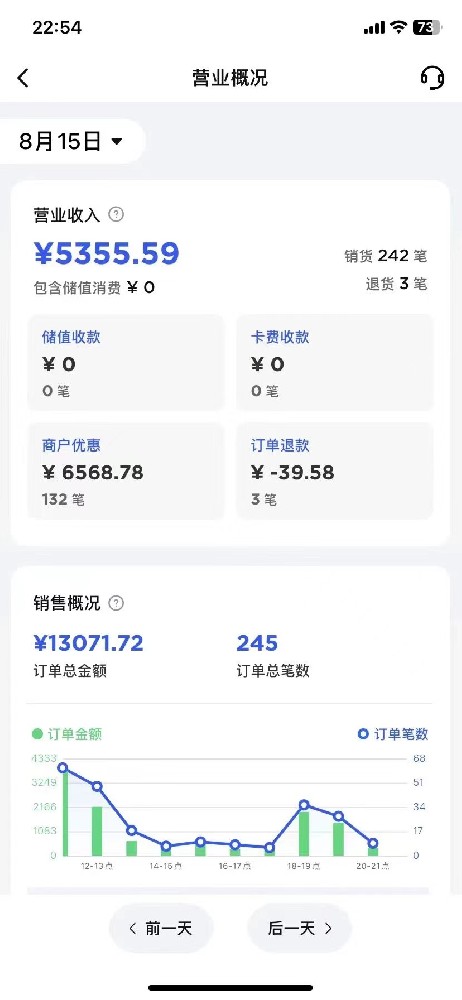Tap the battery indicator in status bar
This screenshot has width=462, height=1000.
tap(426, 27)
